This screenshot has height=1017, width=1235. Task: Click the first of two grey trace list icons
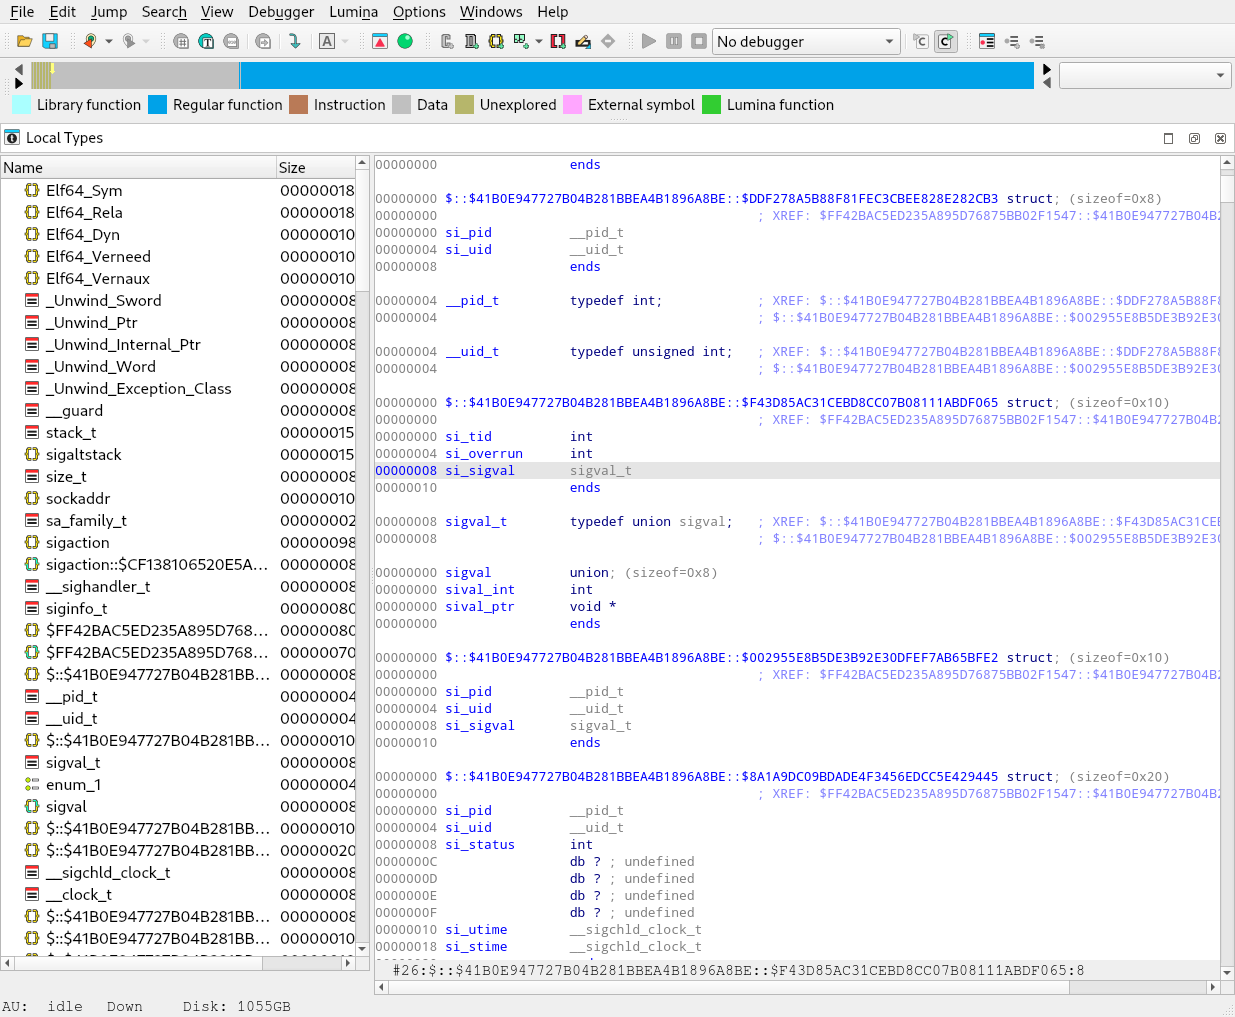click(x=1012, y=41)
